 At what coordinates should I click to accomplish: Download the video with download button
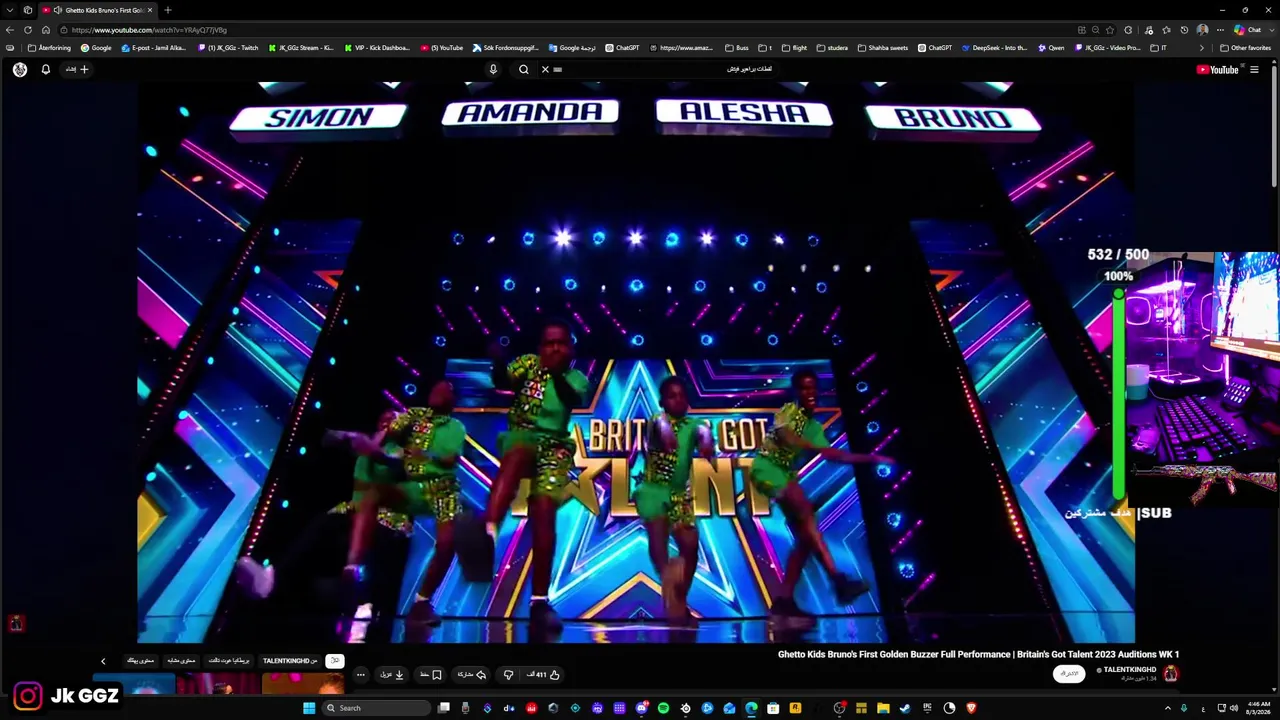(392, 674)
